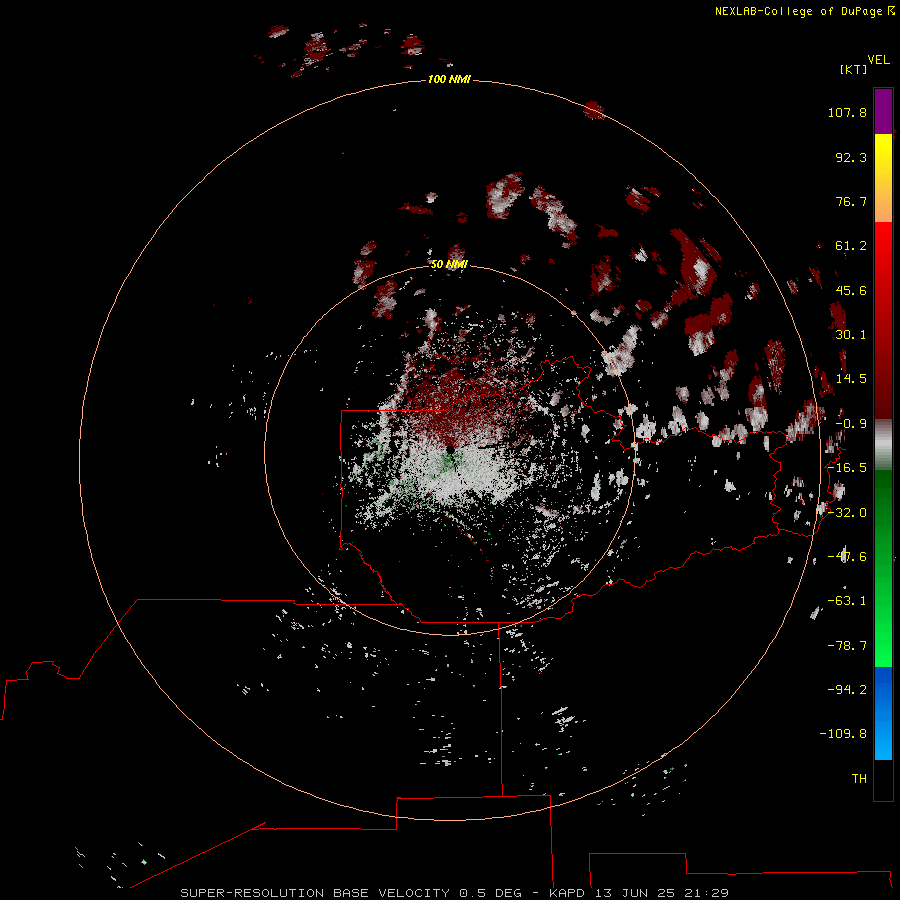Click the [KT] units label
This screenshot has width=900, height=900.
854,69
